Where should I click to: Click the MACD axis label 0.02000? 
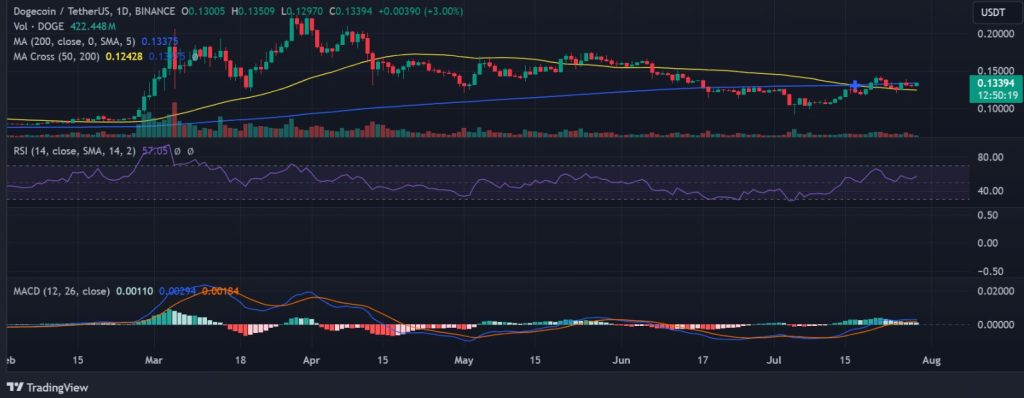coord(995,290)
